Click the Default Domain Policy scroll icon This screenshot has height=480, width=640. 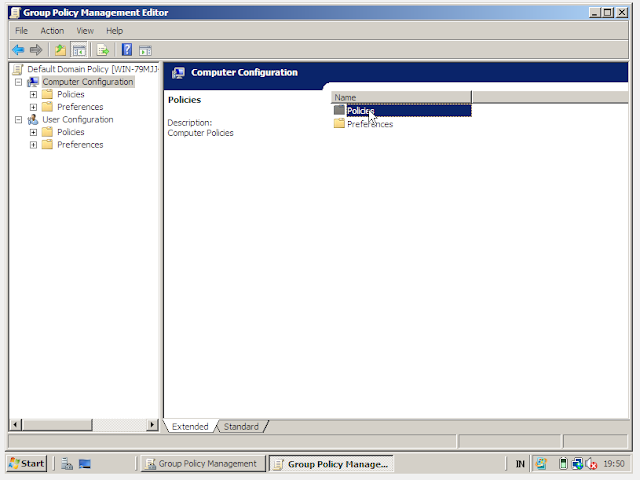(x=18, y=69)
